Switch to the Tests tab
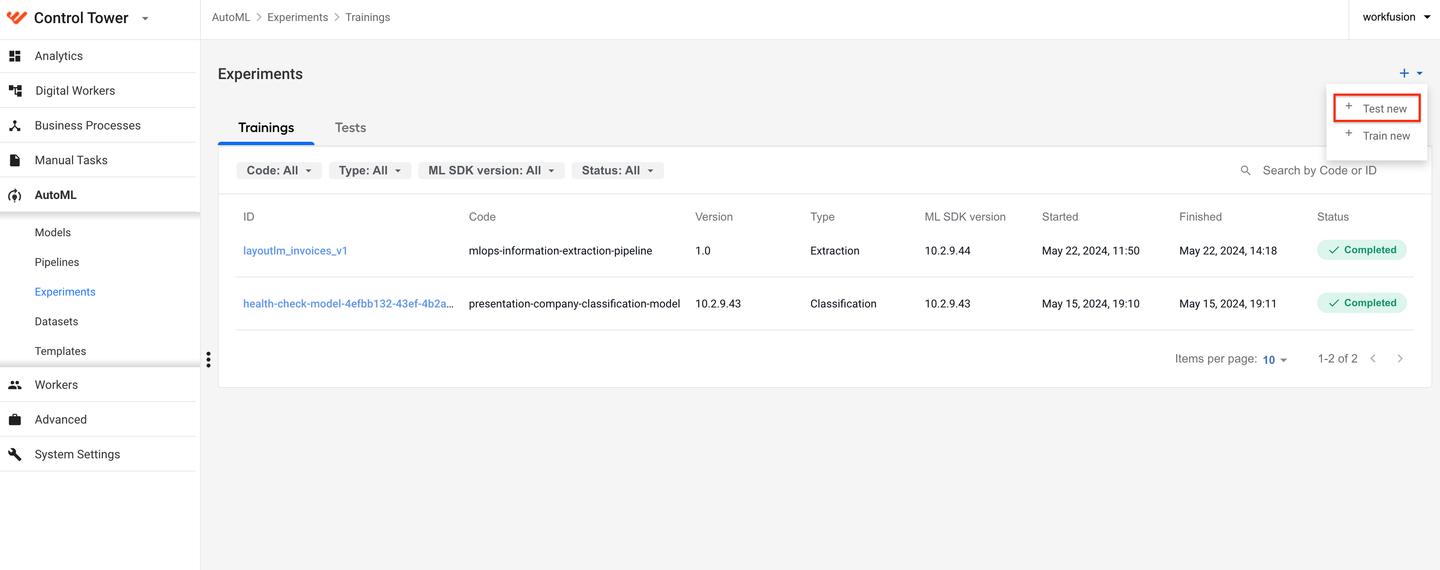1440x570 pixels. (350, 128)
